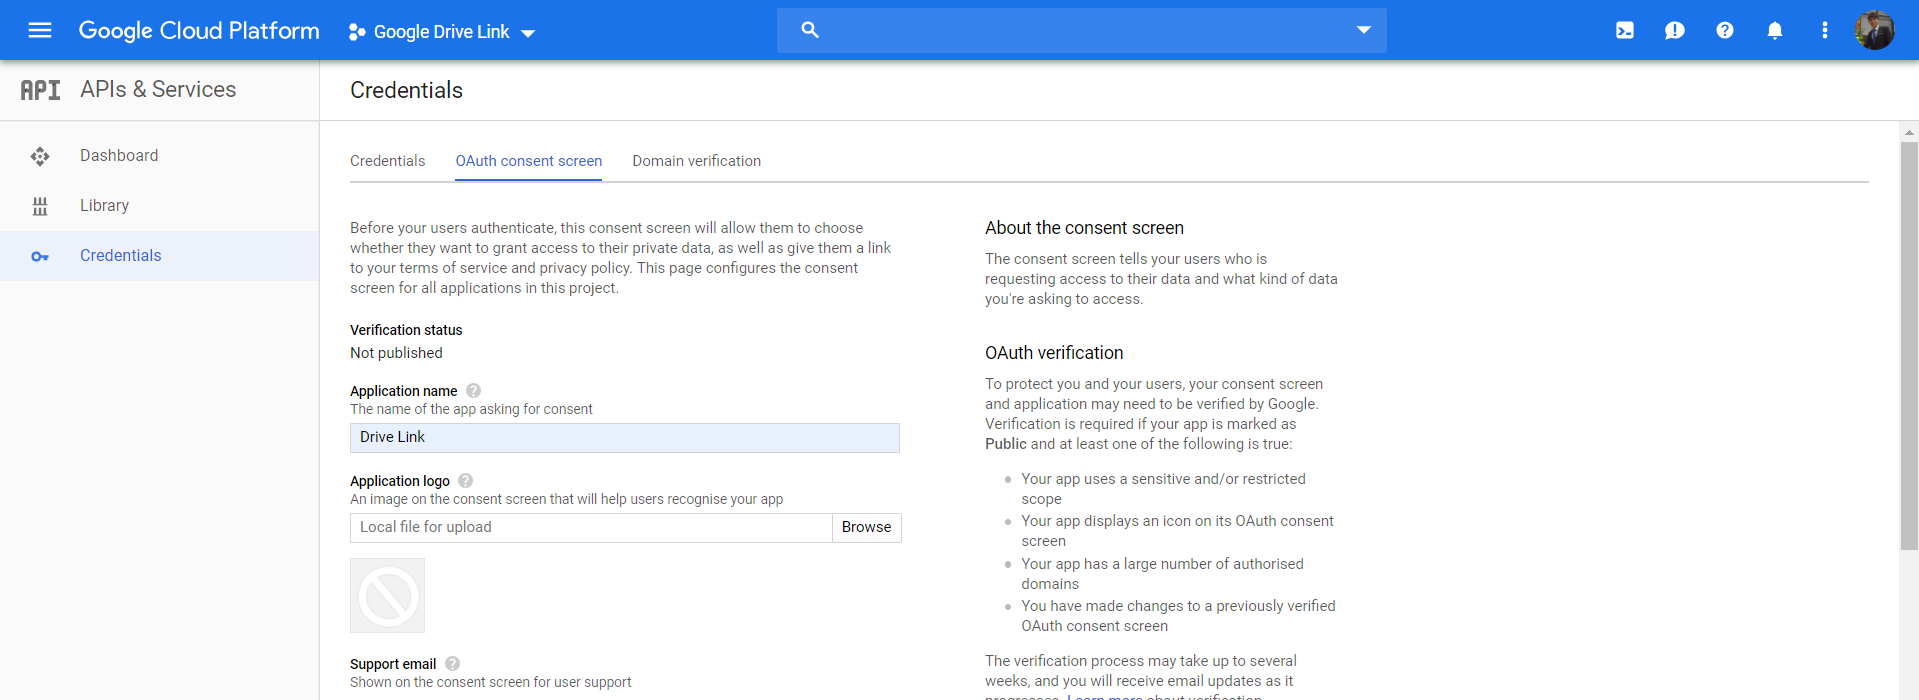Open the help question mark icon
The width and height of the screenshot is (1919, 700).
tap(1725, 30)
